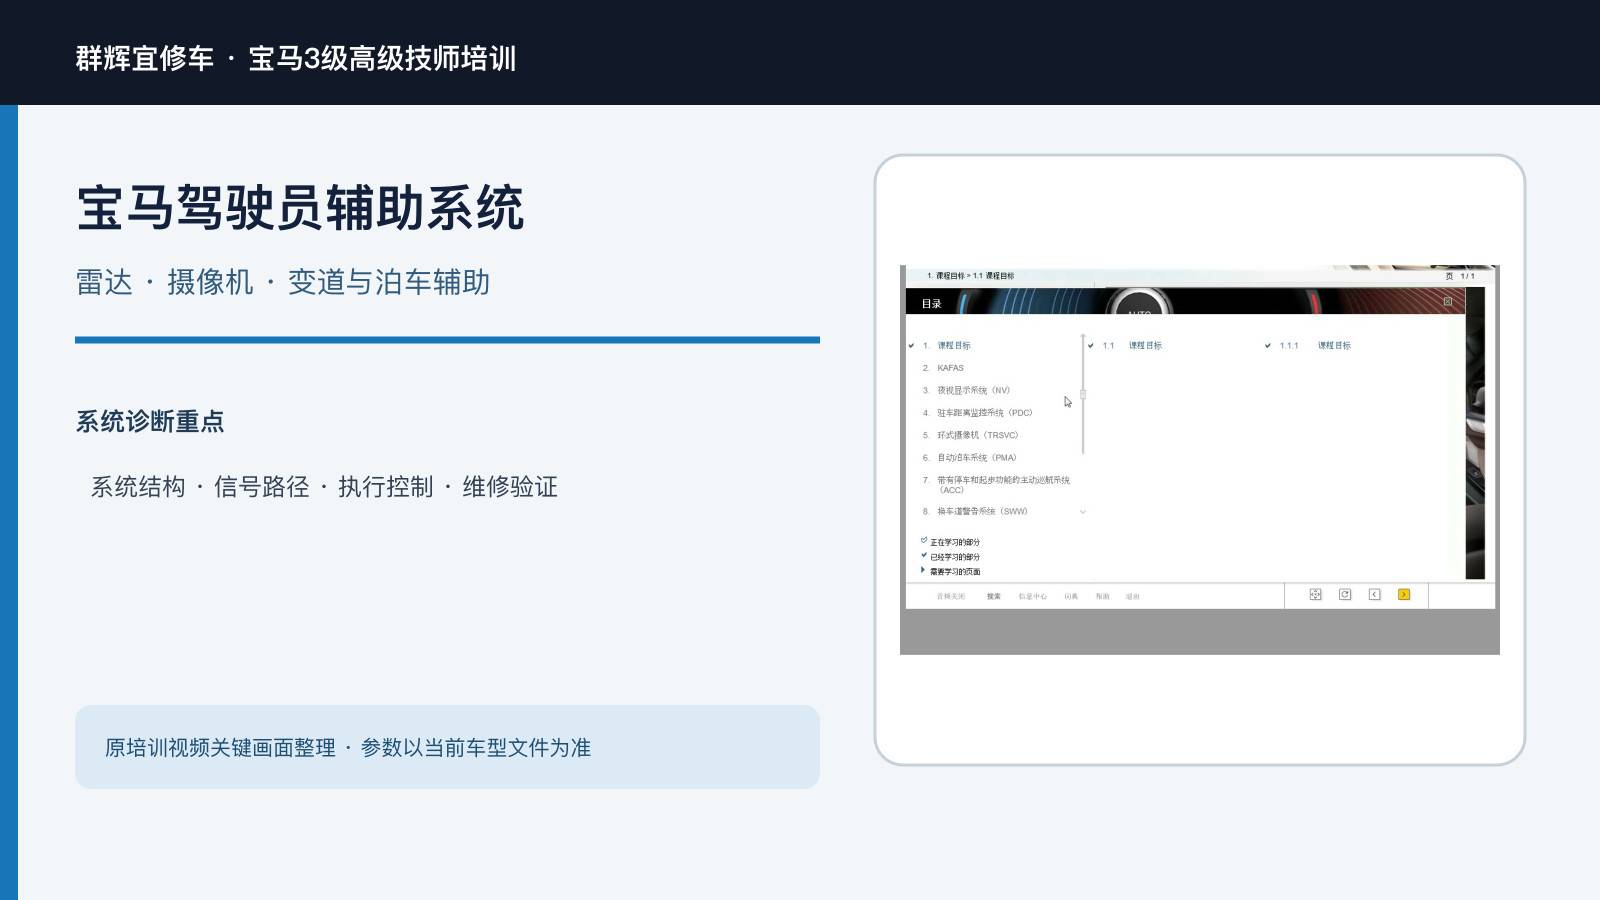Image resolution: width=1600 pixels, height=900 pixels.
Task: Select subsection 1.1.1 课程目标
Action: pos(1315,346)
